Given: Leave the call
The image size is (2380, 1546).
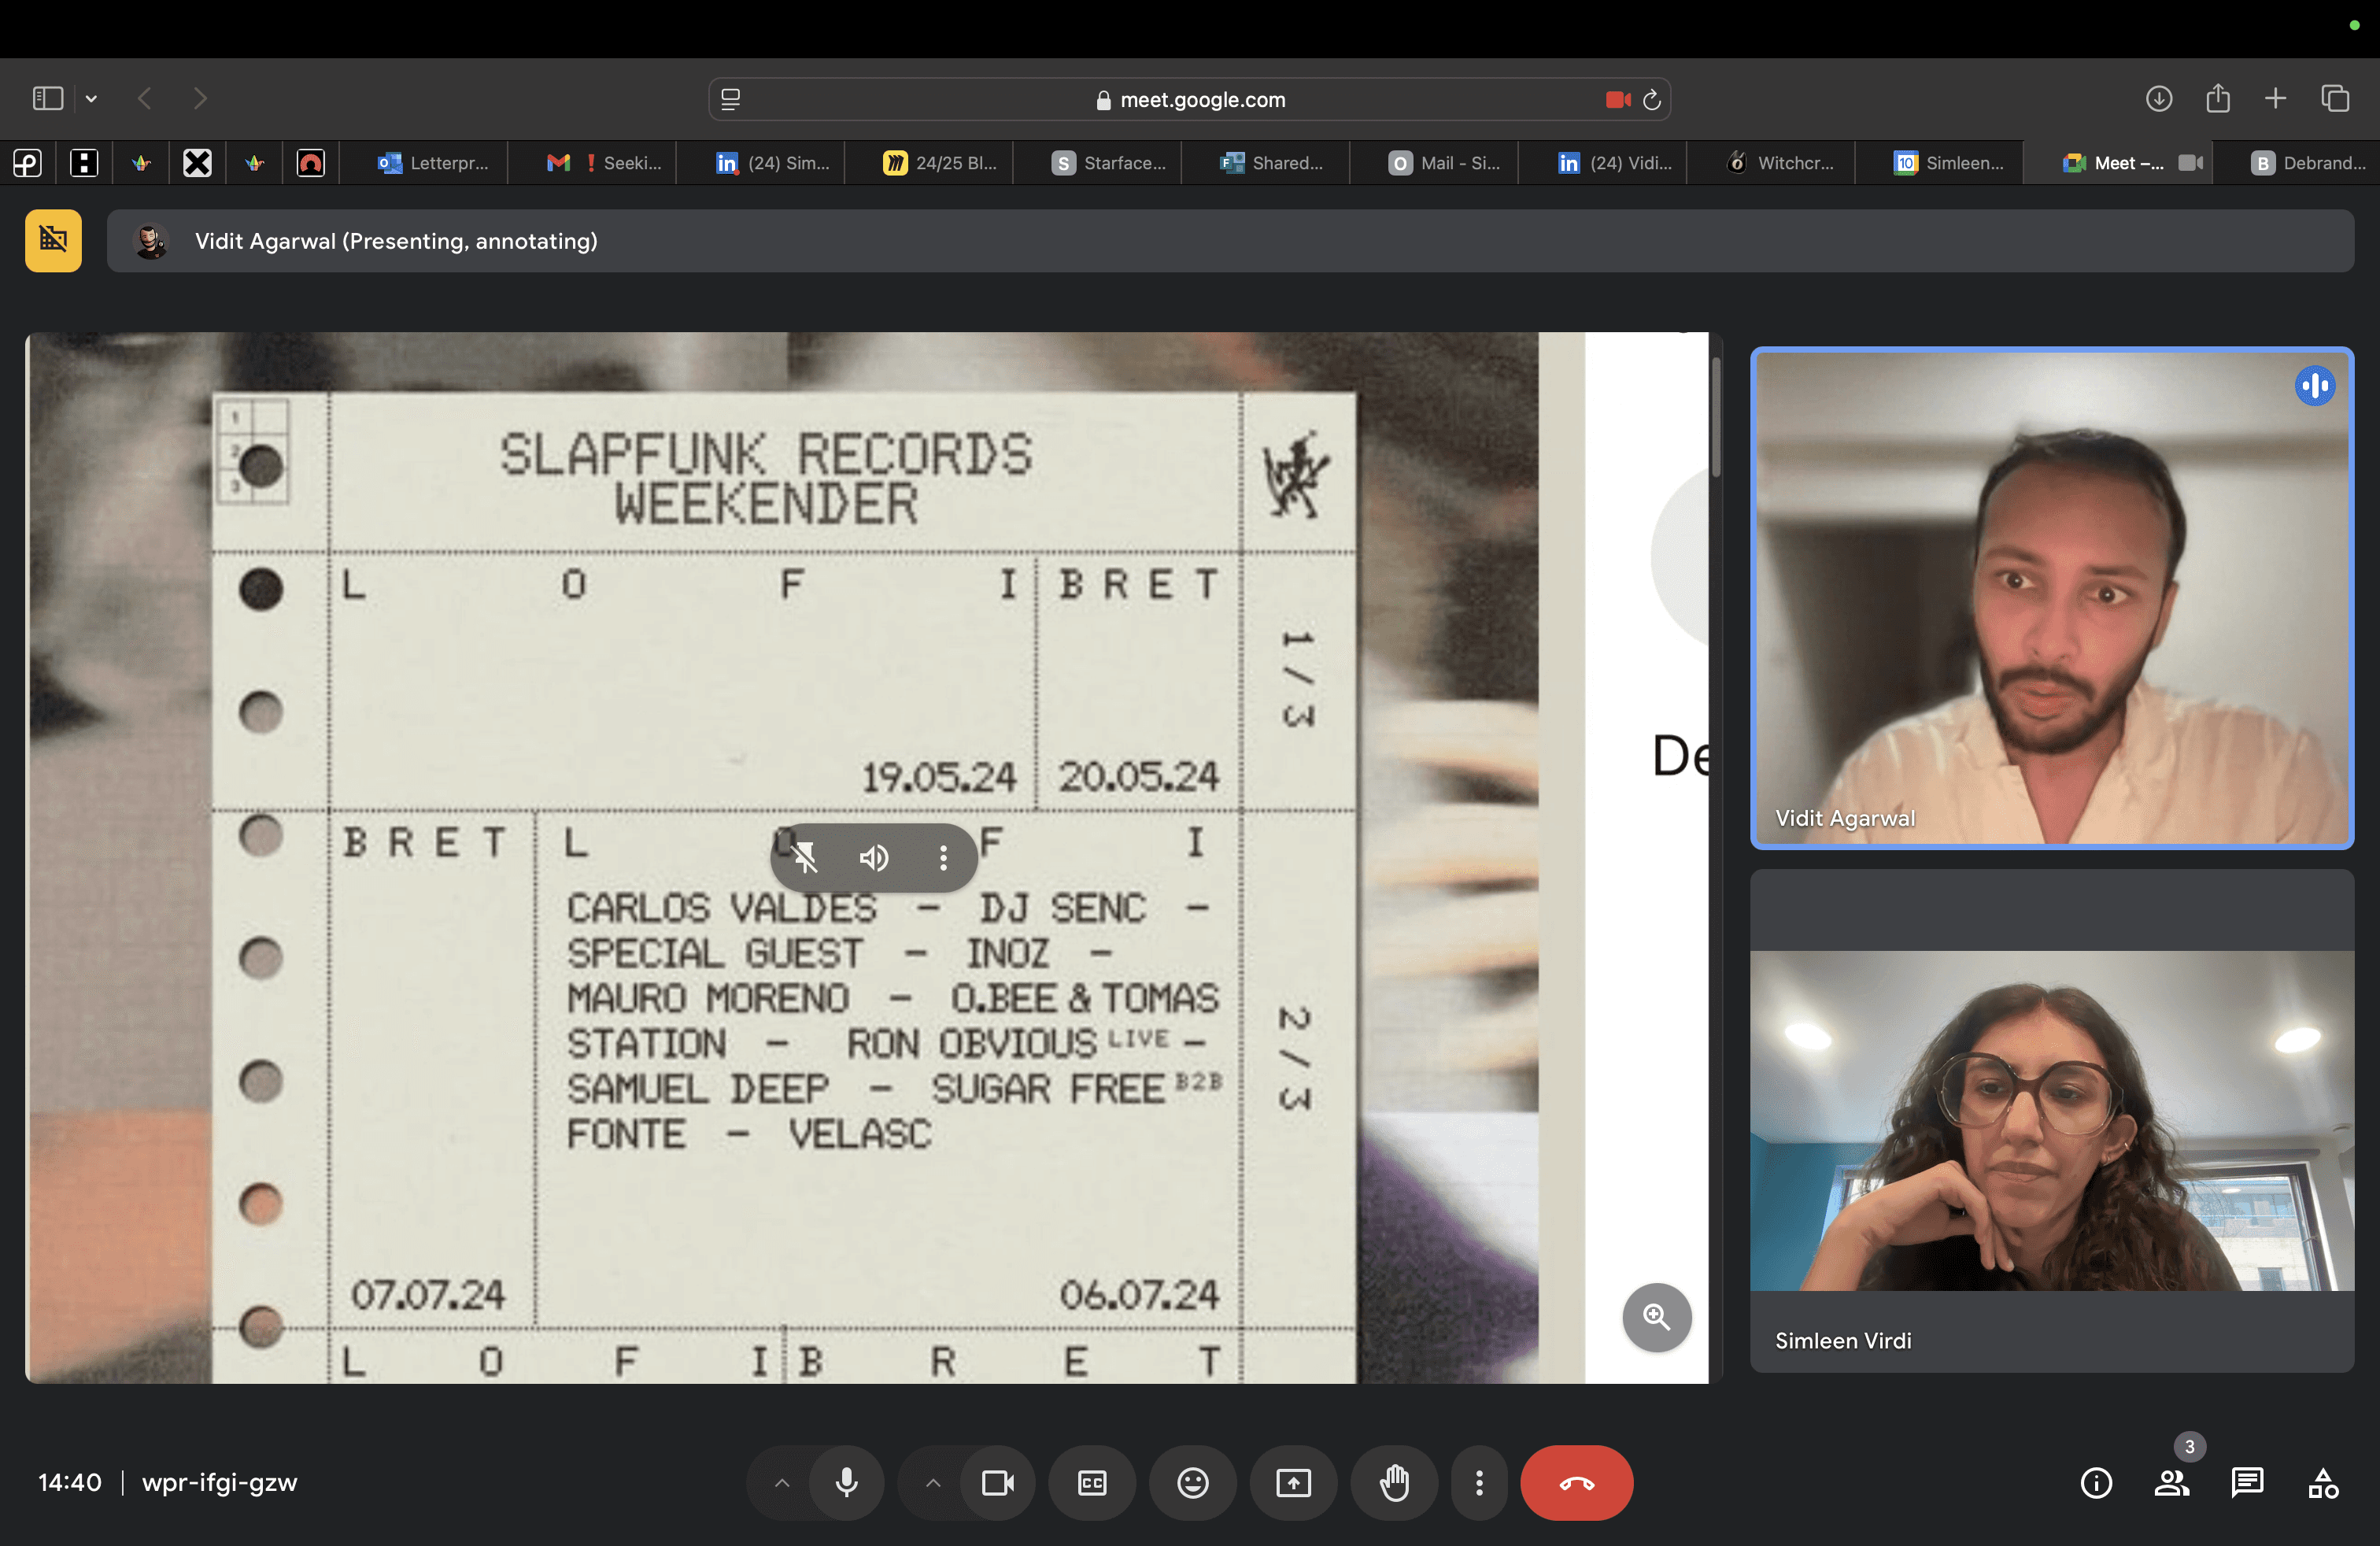Looking at the screenshot, I should [x=1576, y=1483].
